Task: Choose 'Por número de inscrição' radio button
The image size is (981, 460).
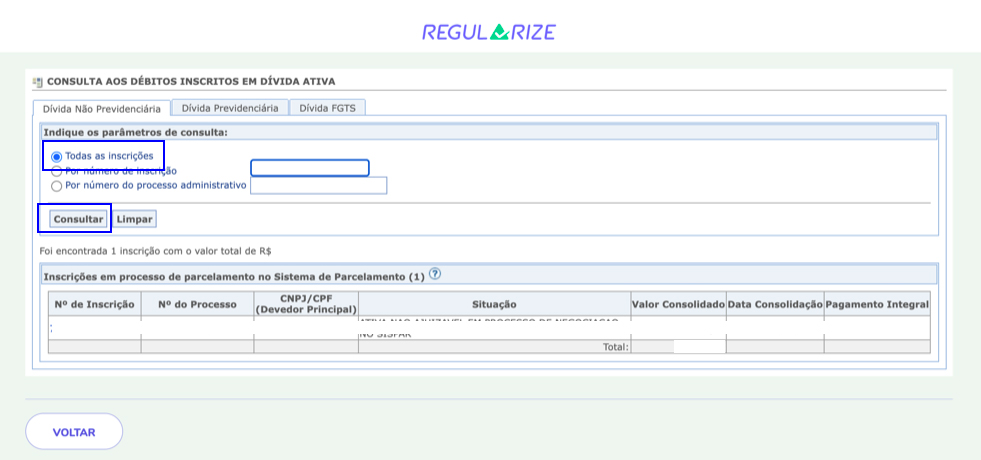Action: (x=57, y=171)
